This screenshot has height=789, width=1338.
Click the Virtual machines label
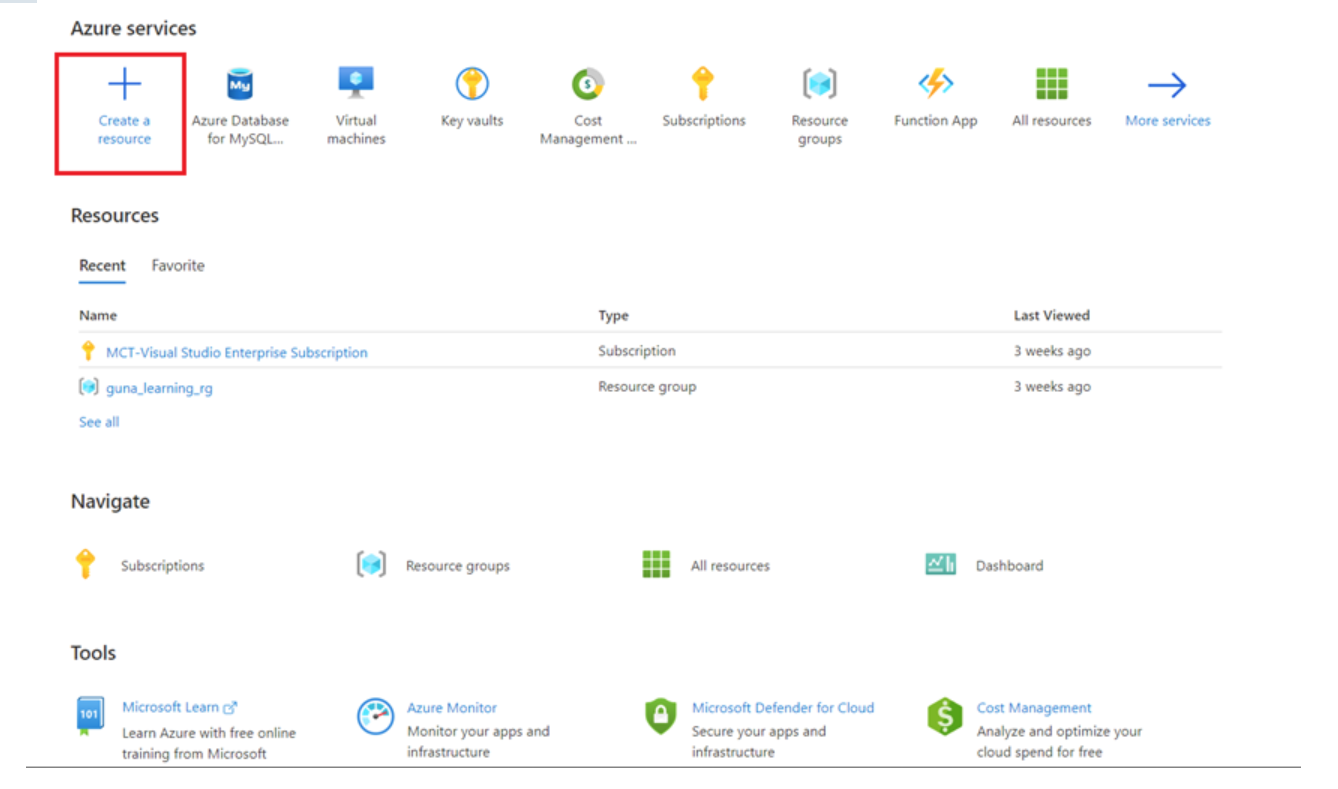(356, 130)
